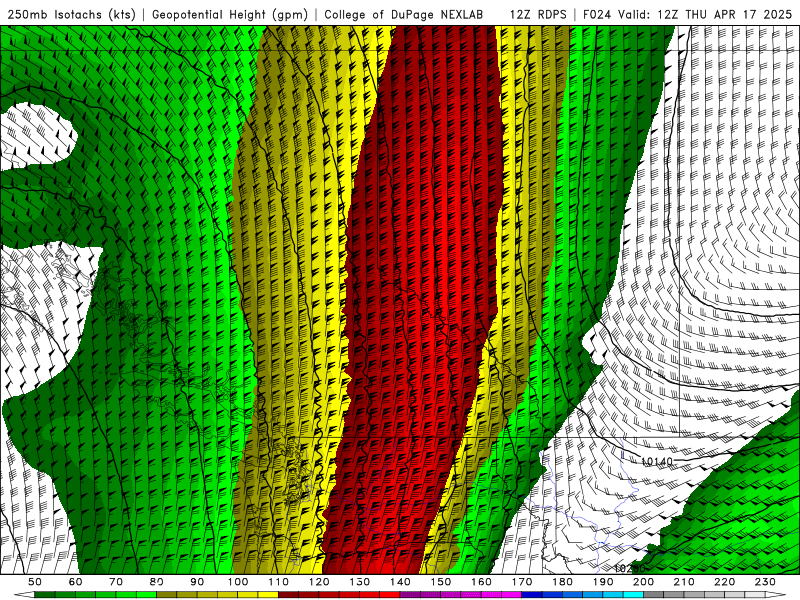Click the yellow colorbar swatch below 110
This screenshot has height=600, width=800.
[x=268, y=595]
